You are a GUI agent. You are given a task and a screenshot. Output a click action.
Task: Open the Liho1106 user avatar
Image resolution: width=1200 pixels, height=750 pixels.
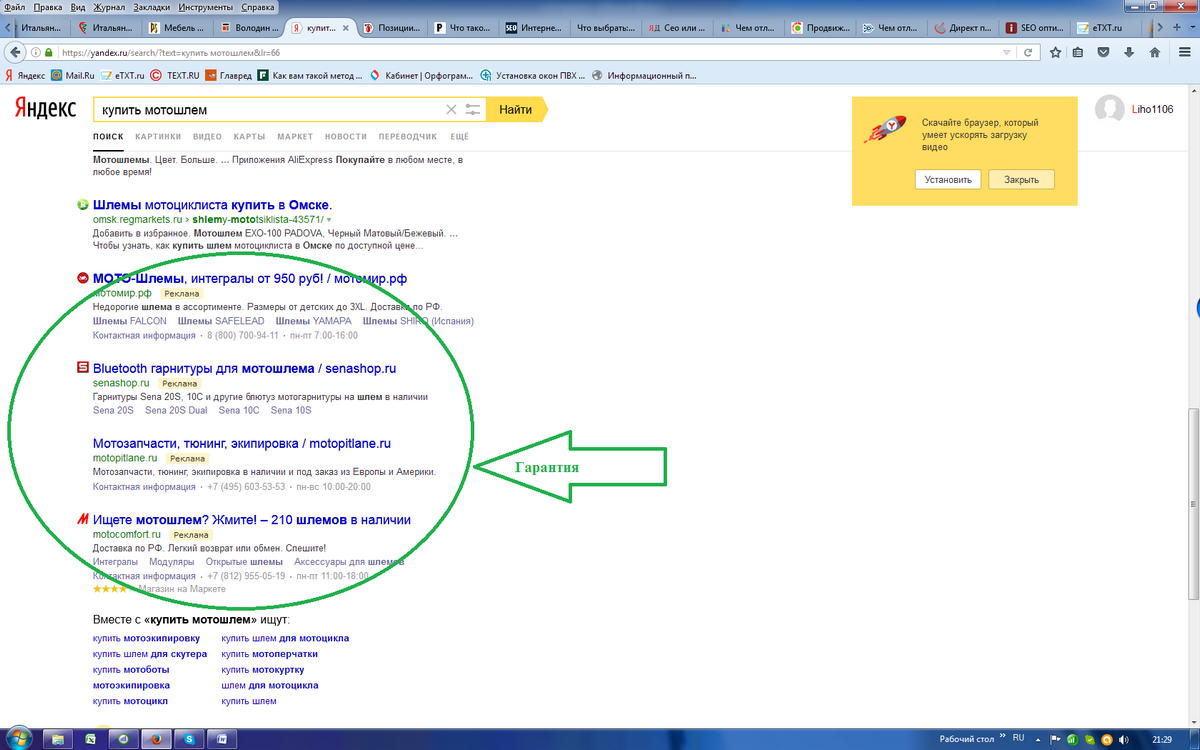click(x=1110, y=109)
